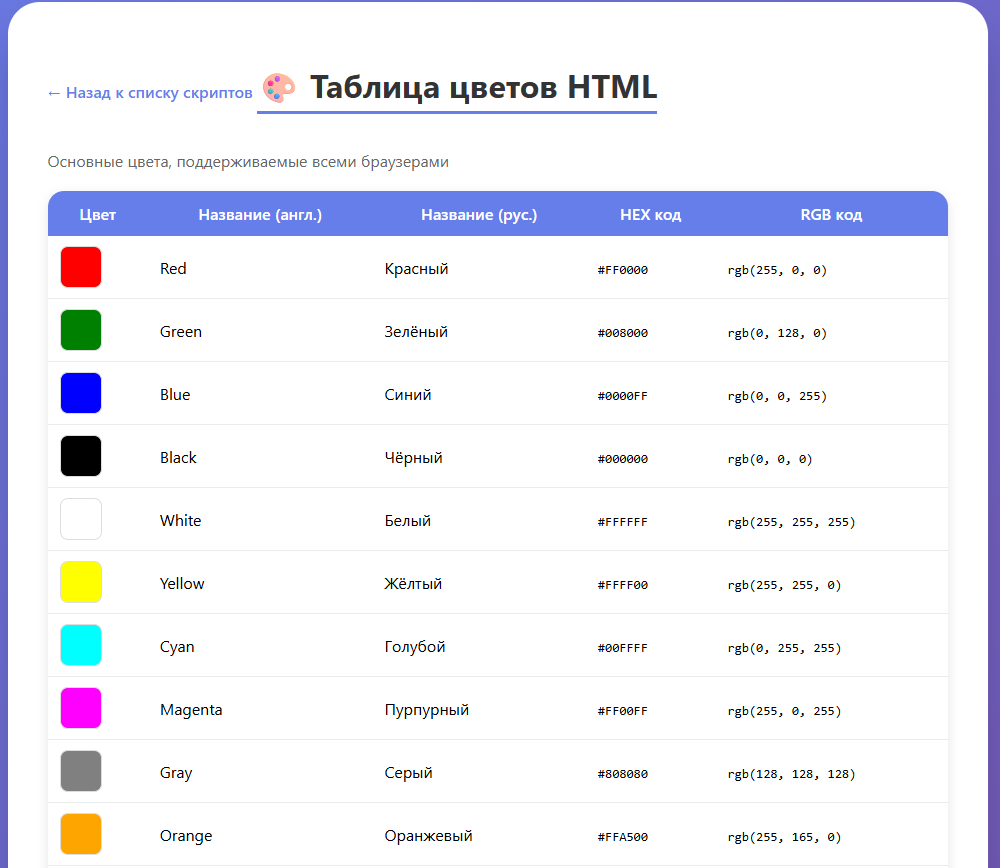Click the RGB value rgb(255, 0, 255)

tap(784, 711)
